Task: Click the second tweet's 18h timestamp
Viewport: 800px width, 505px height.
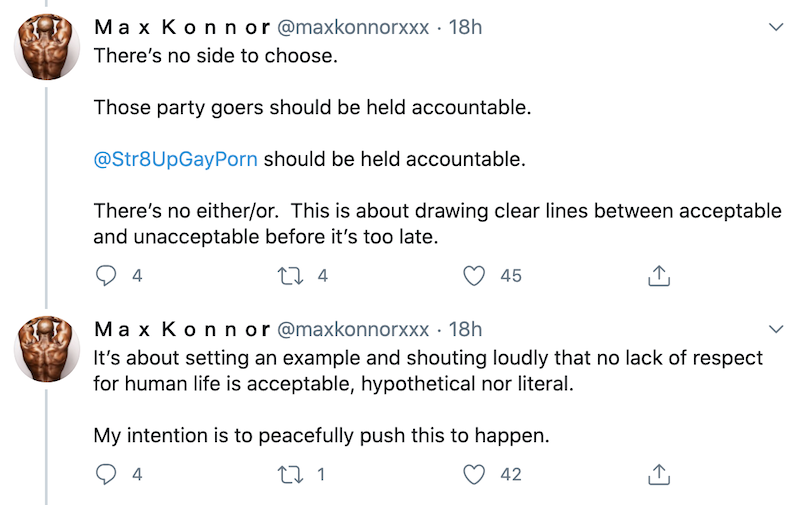Action: click(x=465, y=329)
